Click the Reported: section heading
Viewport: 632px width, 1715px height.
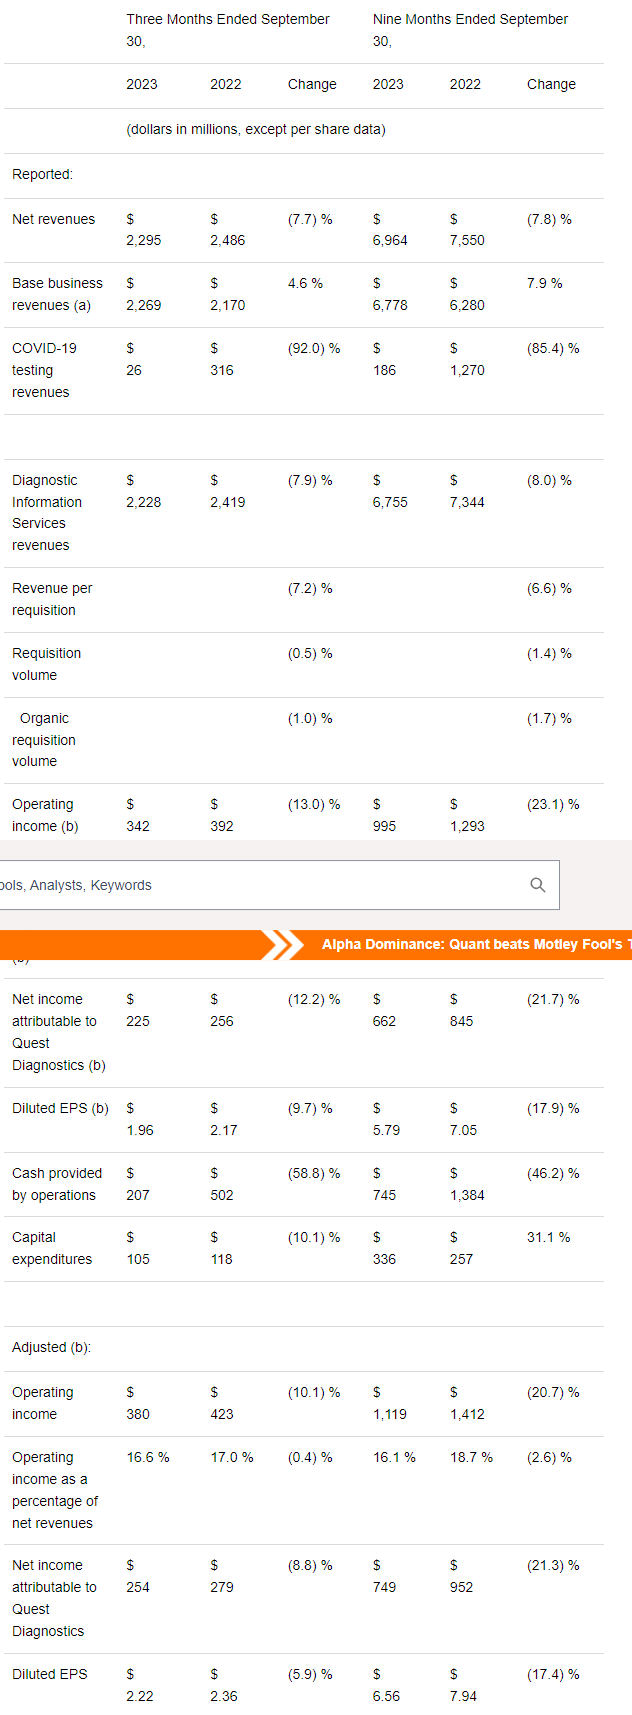42,174
